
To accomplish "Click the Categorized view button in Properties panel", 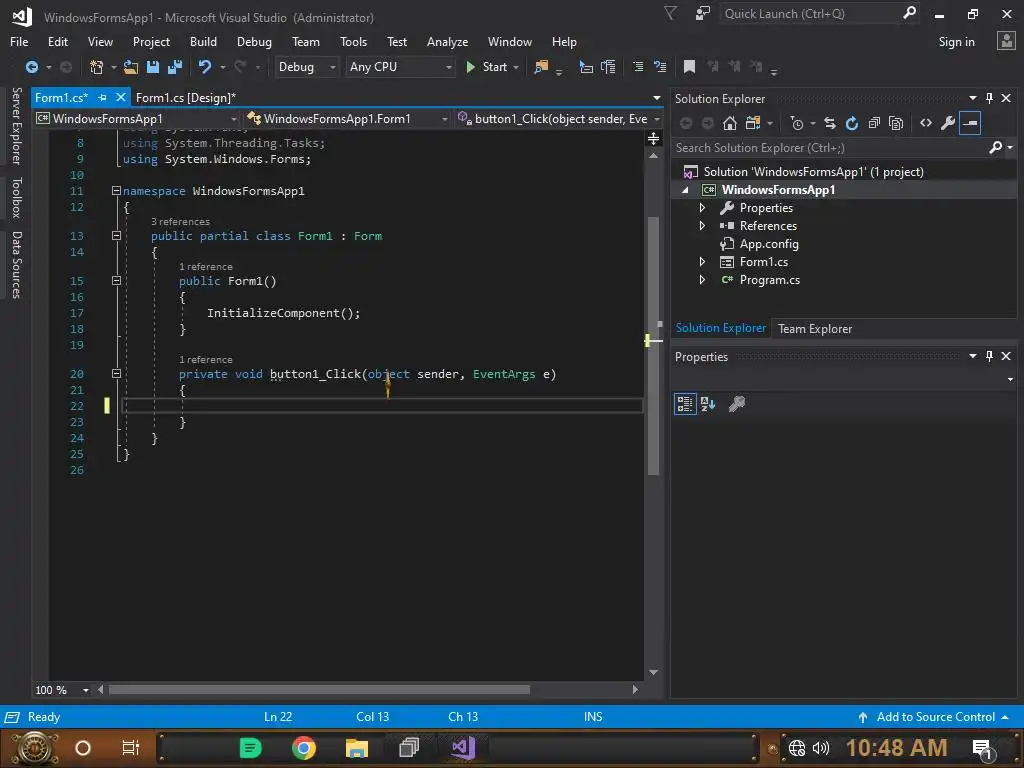I will (685, 404).
